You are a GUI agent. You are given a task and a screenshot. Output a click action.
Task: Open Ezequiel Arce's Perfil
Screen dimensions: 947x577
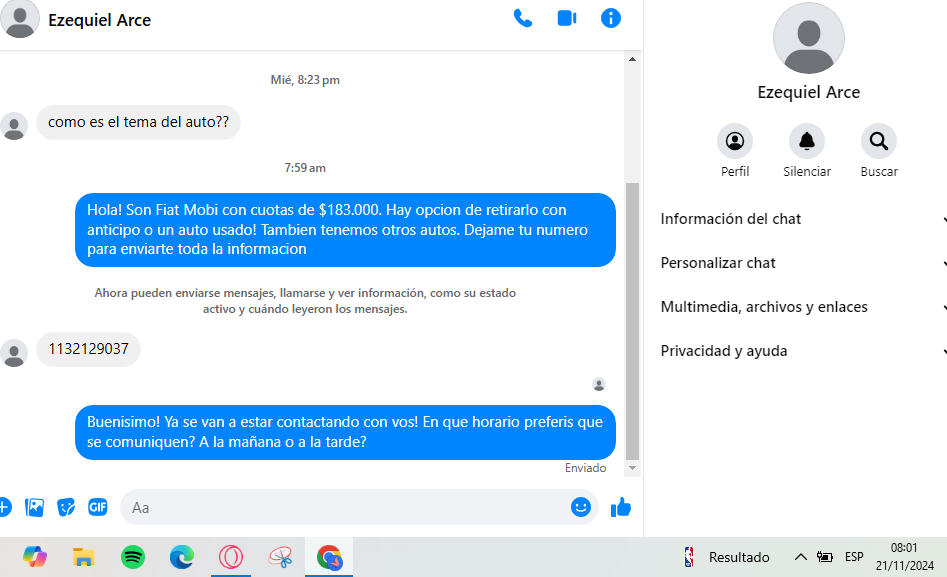point(735,142)
